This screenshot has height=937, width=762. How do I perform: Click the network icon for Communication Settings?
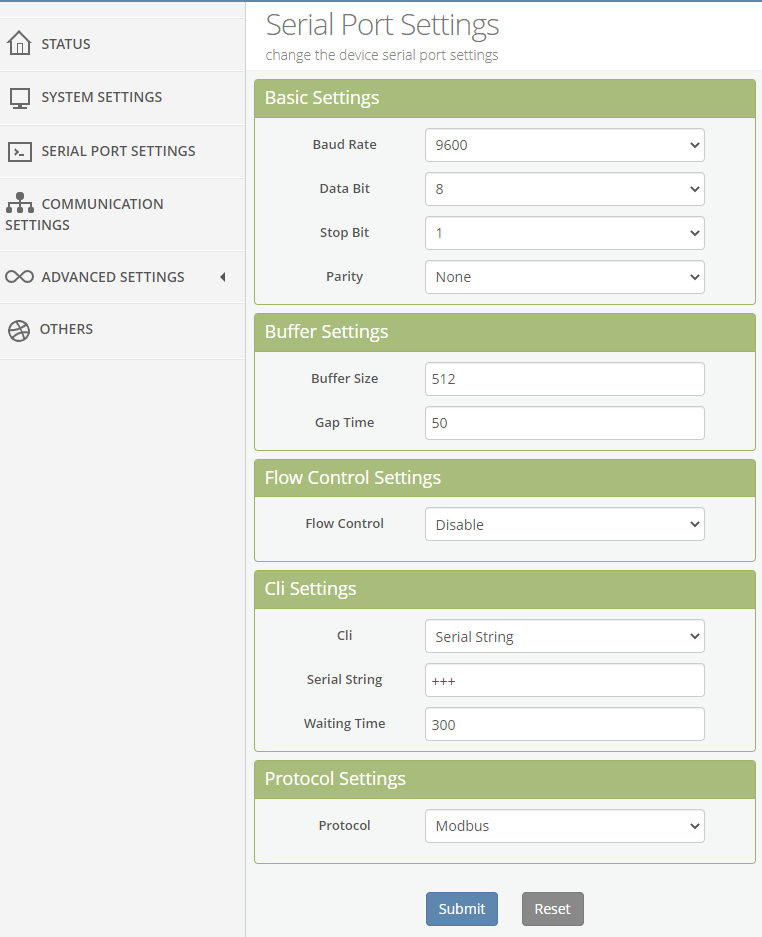(x=20, y=203)
